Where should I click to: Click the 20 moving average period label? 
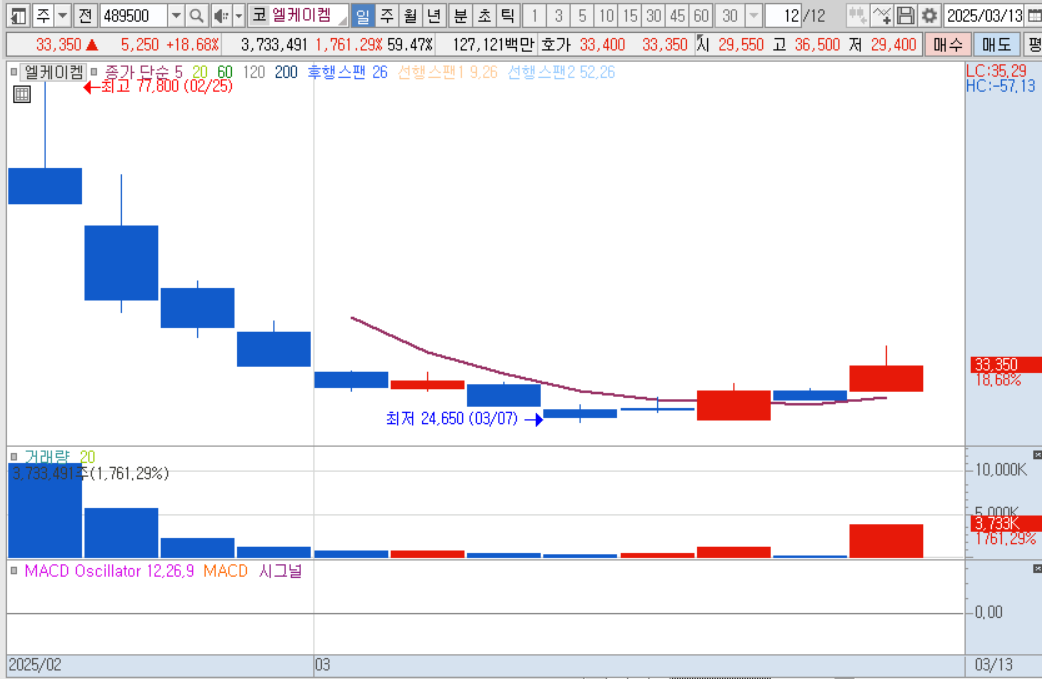click(199, 72)
